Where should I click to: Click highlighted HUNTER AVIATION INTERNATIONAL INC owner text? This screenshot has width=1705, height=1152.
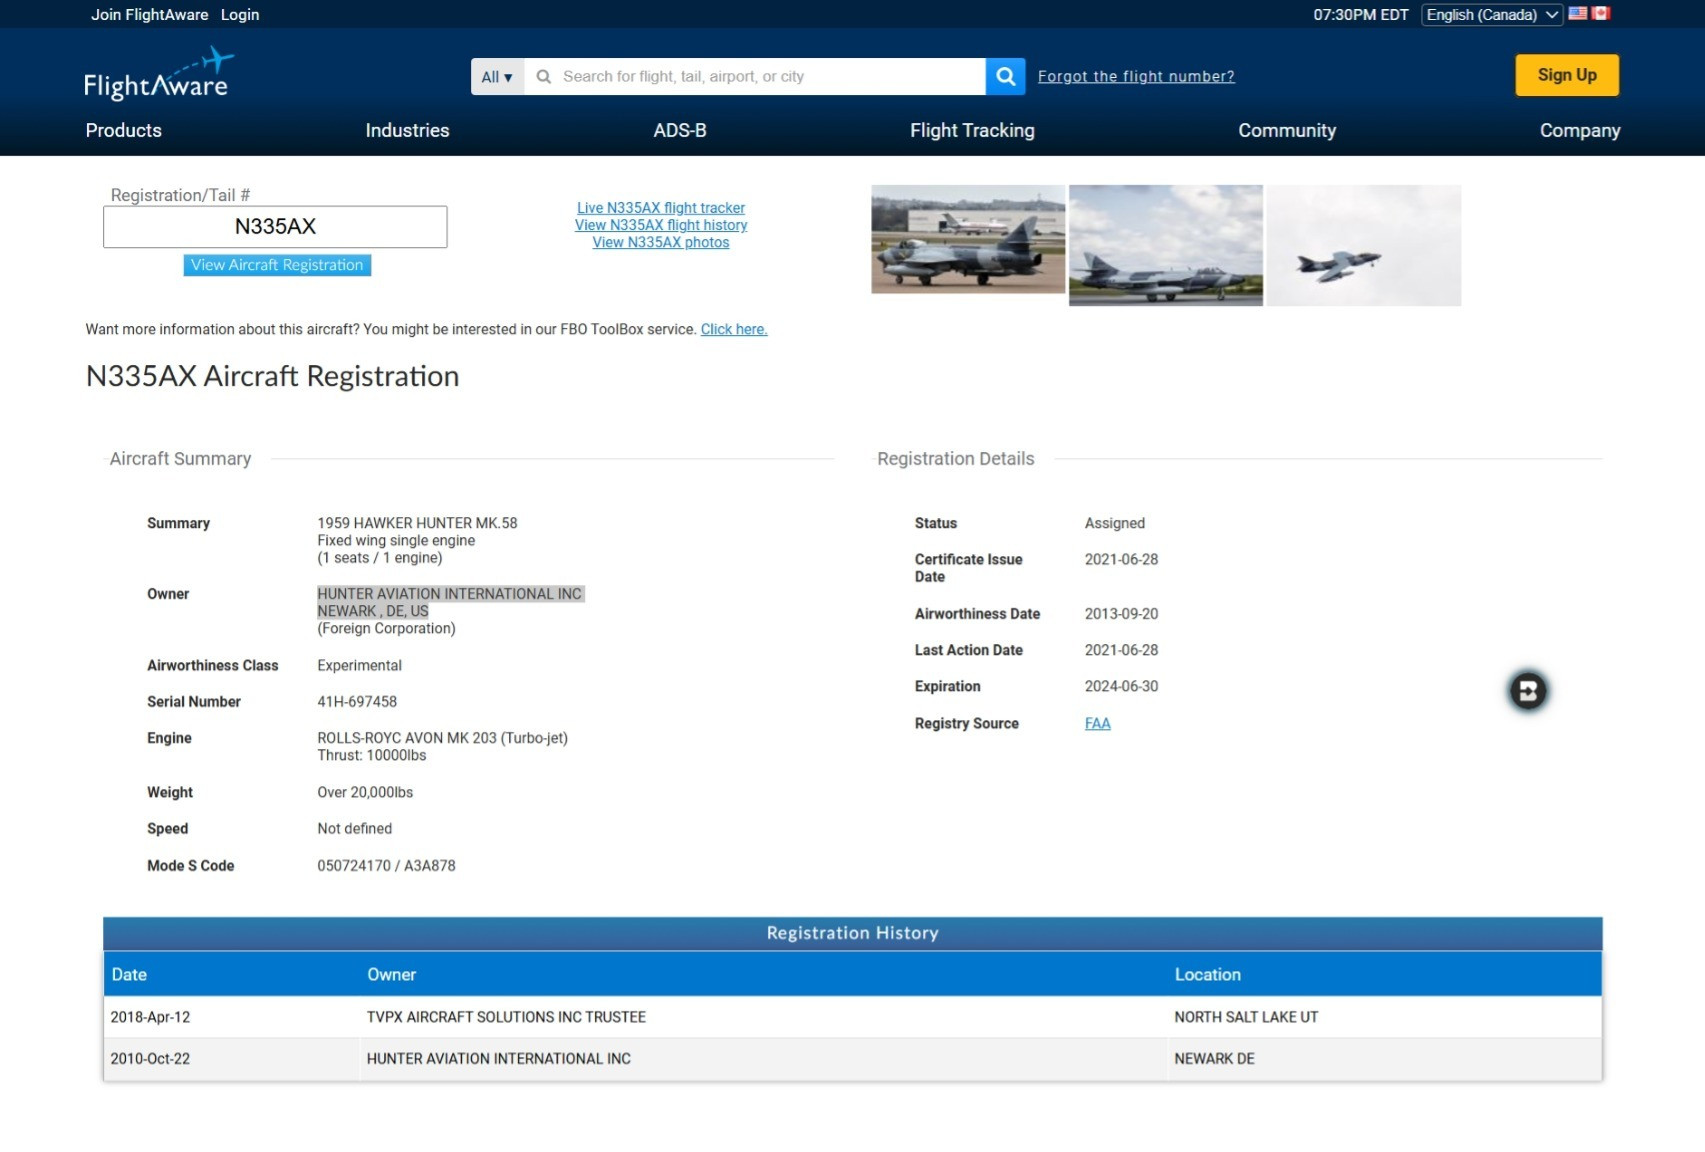point(450,594)
